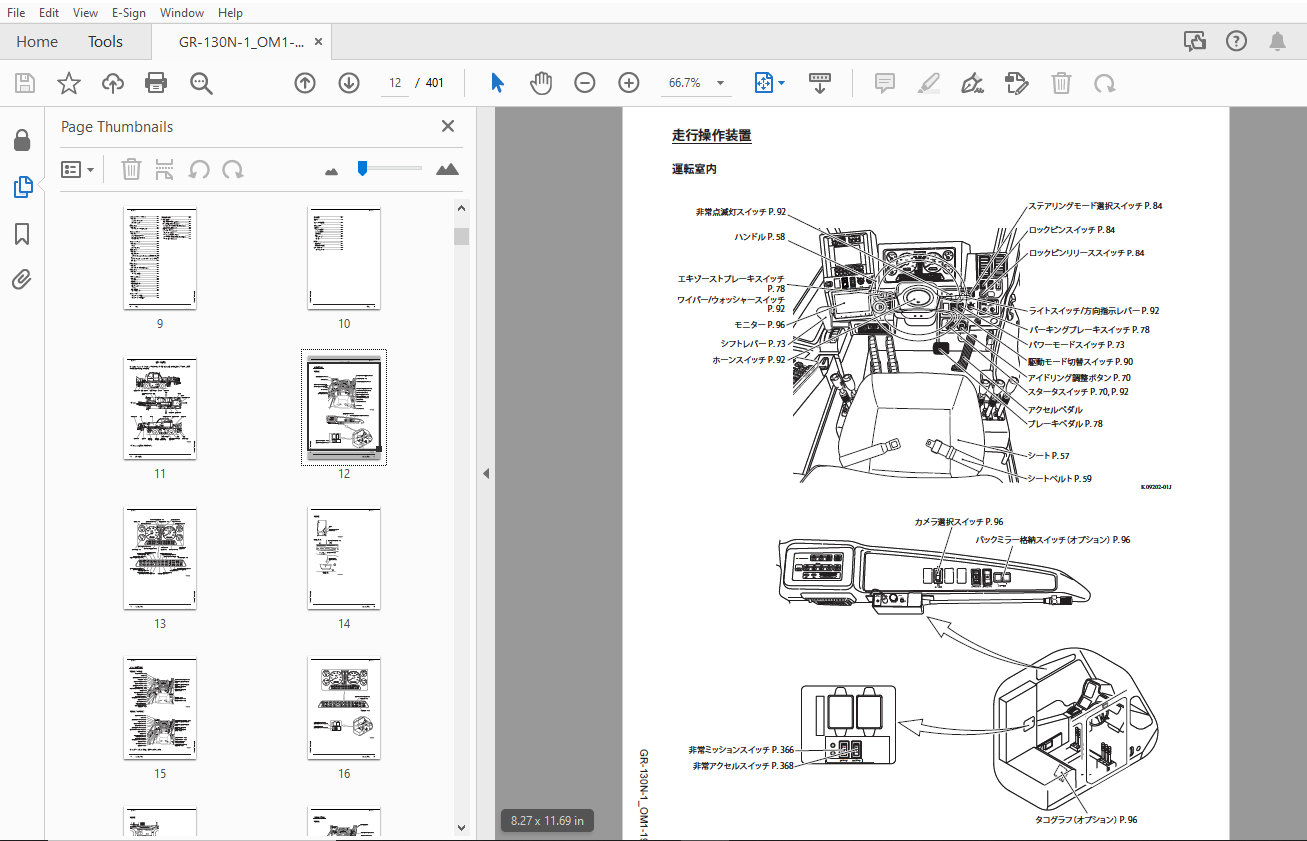This screenshot has width=1307, height=841.
Task: Go to the next page with the down arrow
Action: [348, 83]
